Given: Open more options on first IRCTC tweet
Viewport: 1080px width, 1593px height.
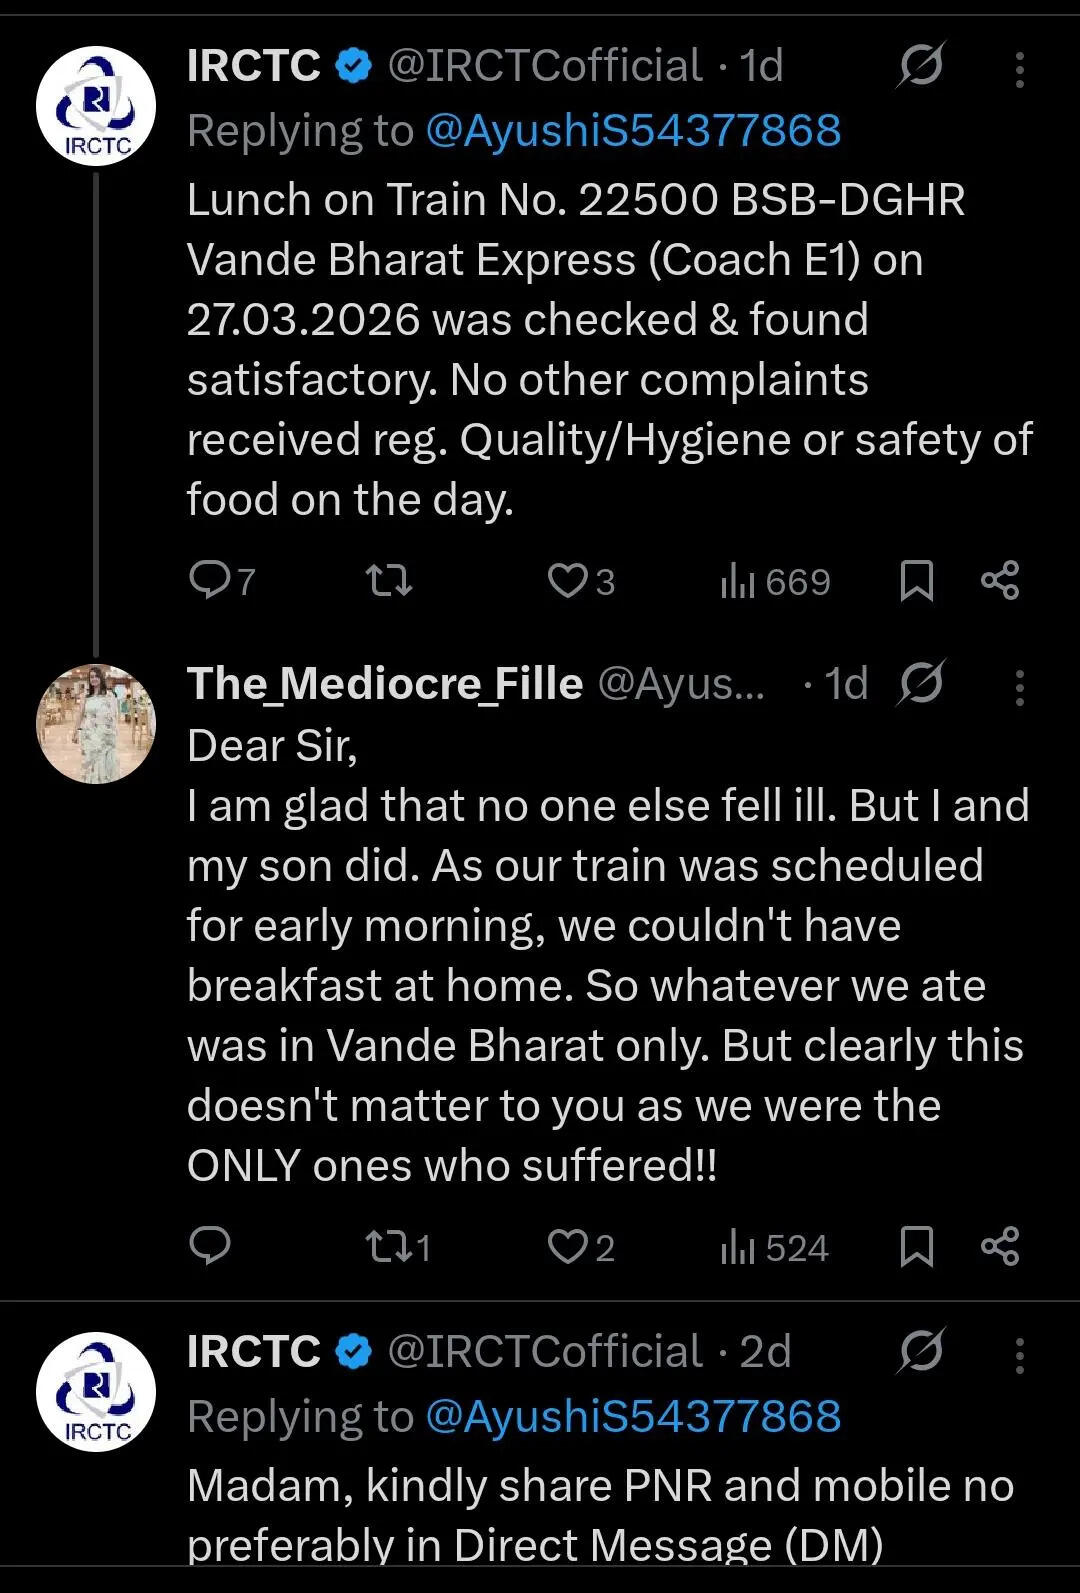Looking at the screenshot, I should [1019, 69].
